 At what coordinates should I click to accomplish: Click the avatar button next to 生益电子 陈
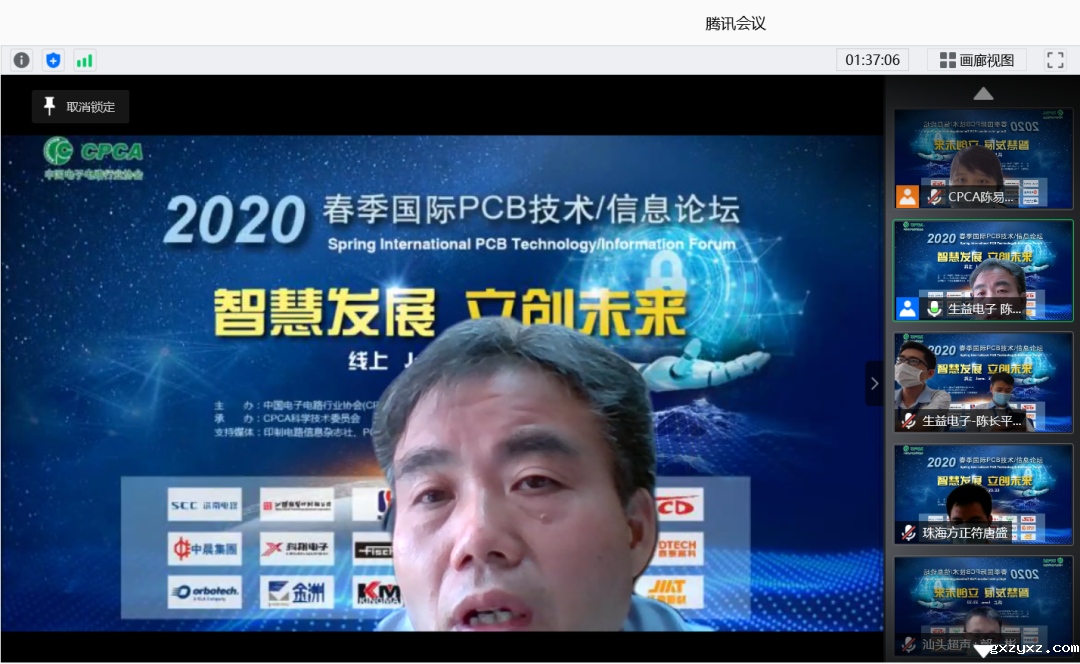pos(907,308)
